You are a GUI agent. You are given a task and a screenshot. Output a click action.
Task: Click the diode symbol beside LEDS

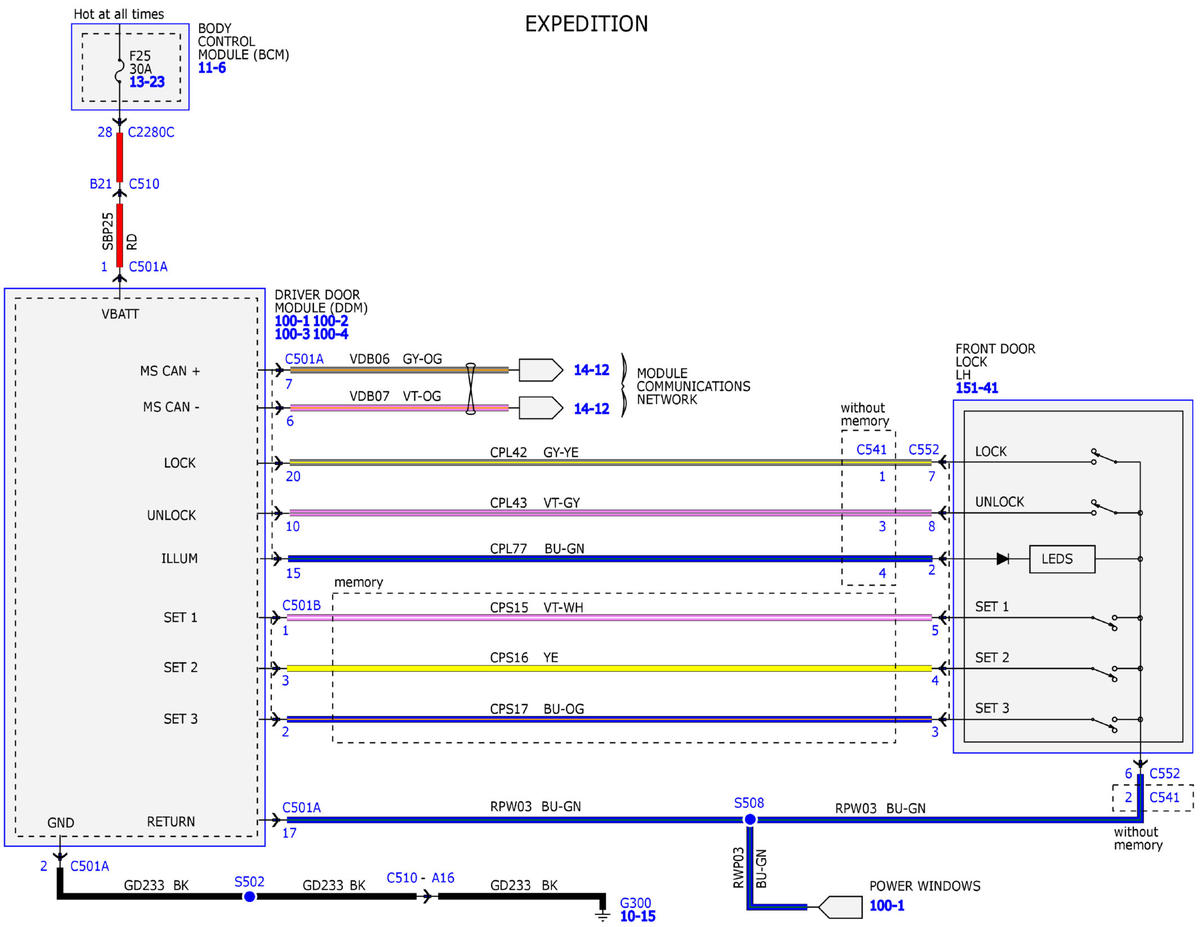[x=1003, y=559]
